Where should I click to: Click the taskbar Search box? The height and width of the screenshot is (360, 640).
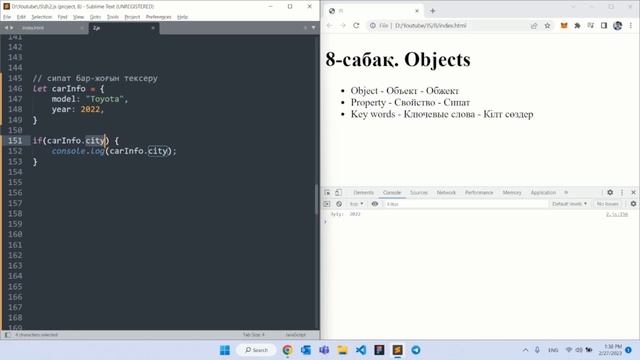point(256,350)
